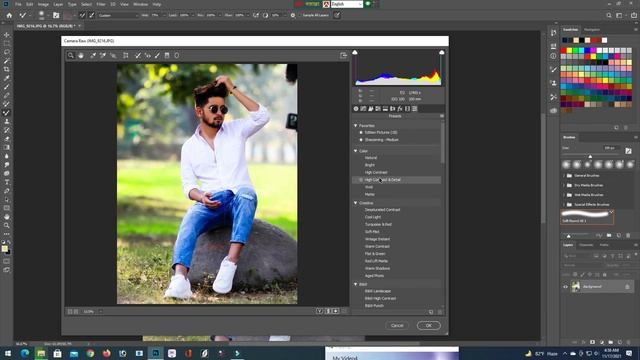The image size is (640, 360).
Task: Collapse the Color preset group
Action: [356, 151]
